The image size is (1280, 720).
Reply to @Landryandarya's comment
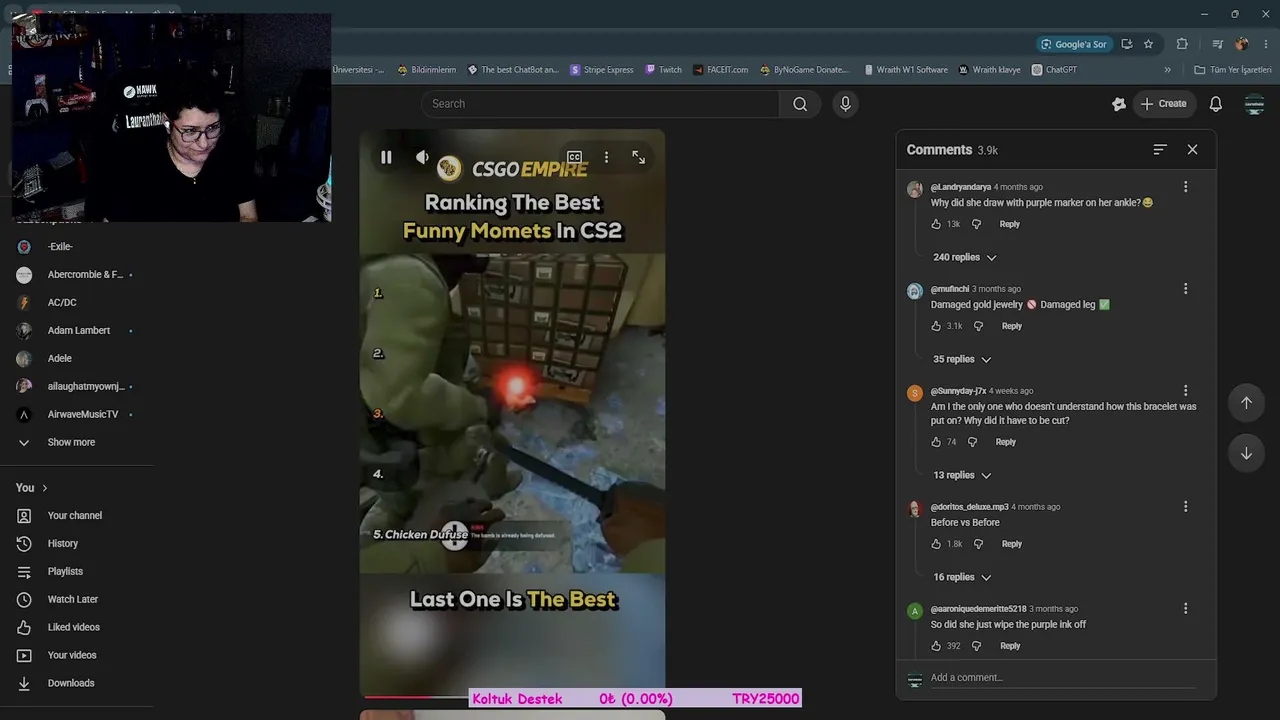1010,224
